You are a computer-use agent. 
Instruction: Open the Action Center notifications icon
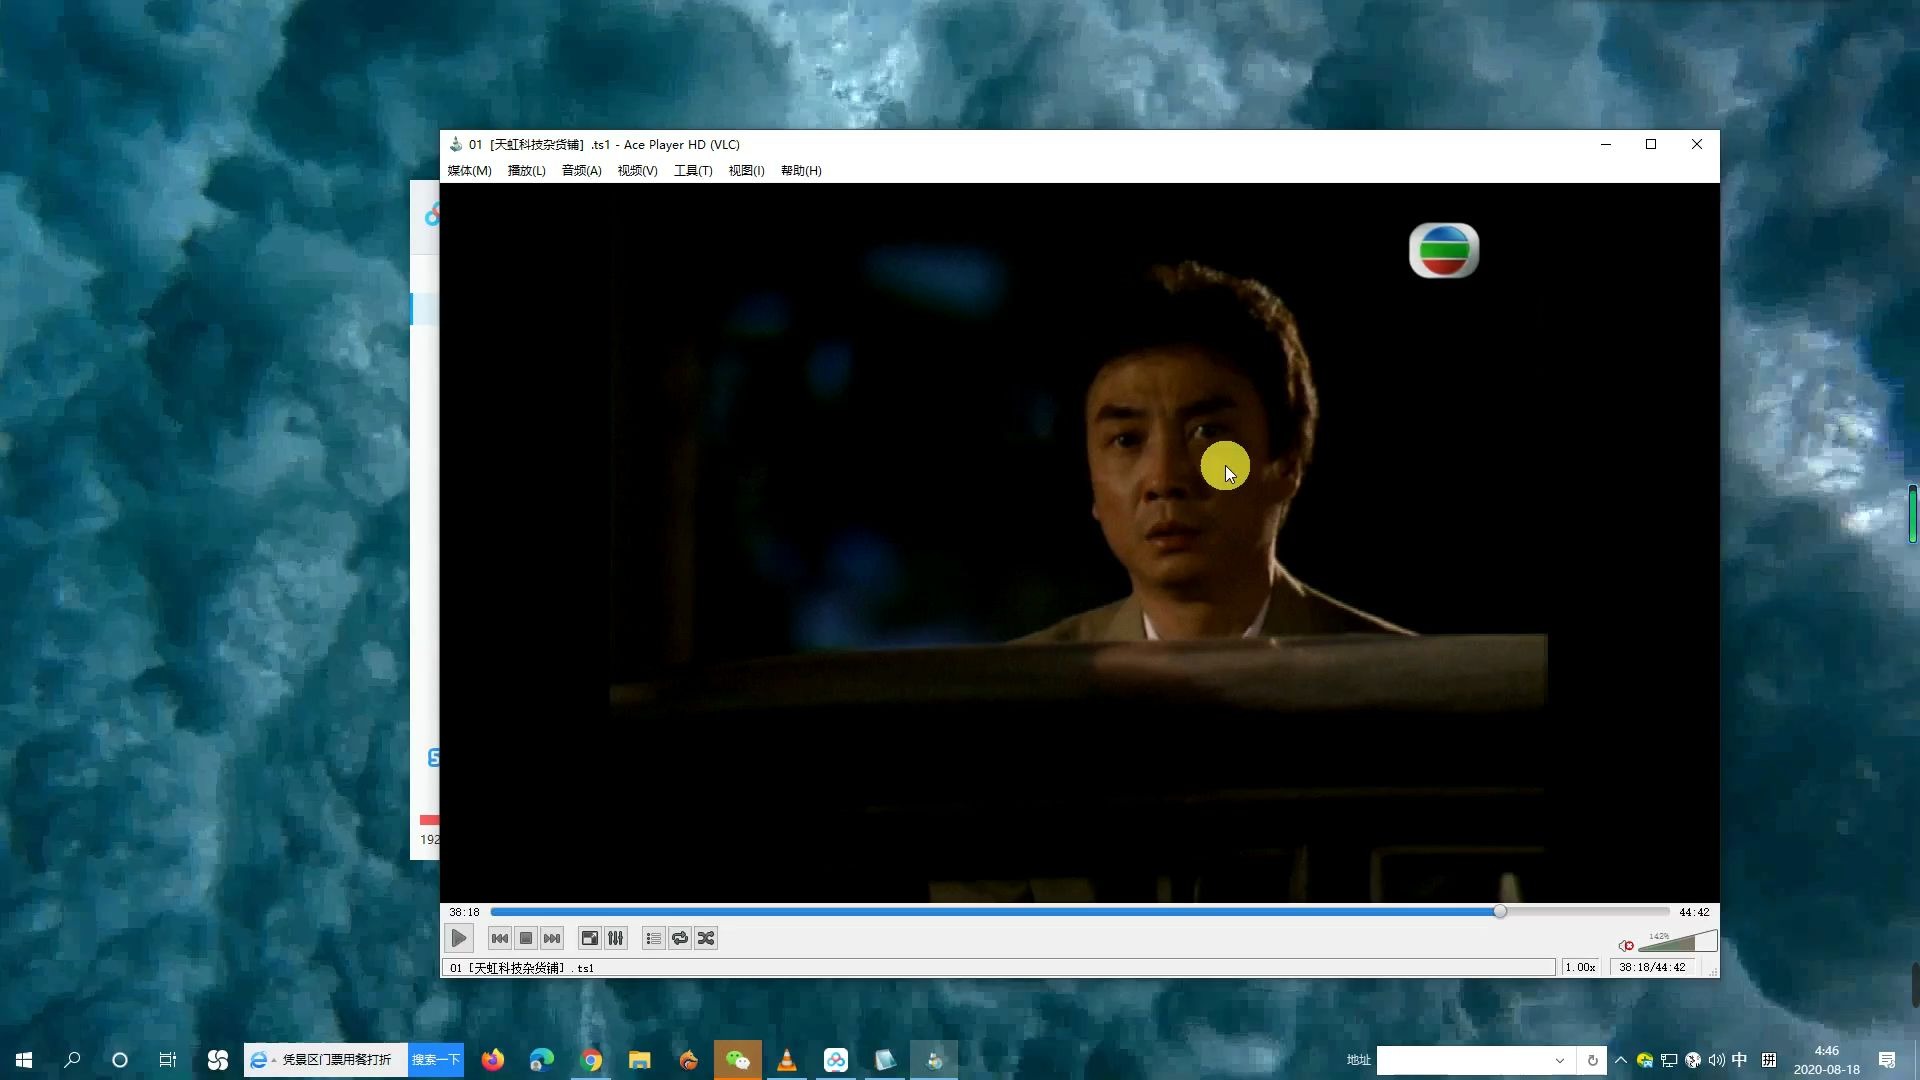[x=1887, y=1060]
